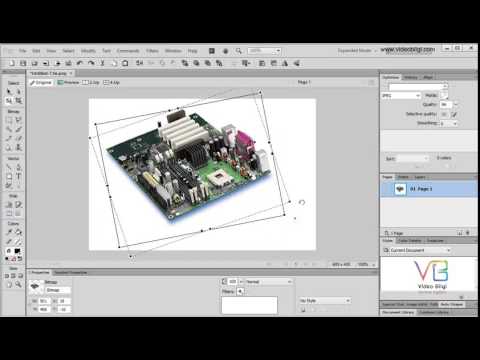Select the Zoom magnifier tool
Viewport: 480px width, 360px height.
(18, 284)
